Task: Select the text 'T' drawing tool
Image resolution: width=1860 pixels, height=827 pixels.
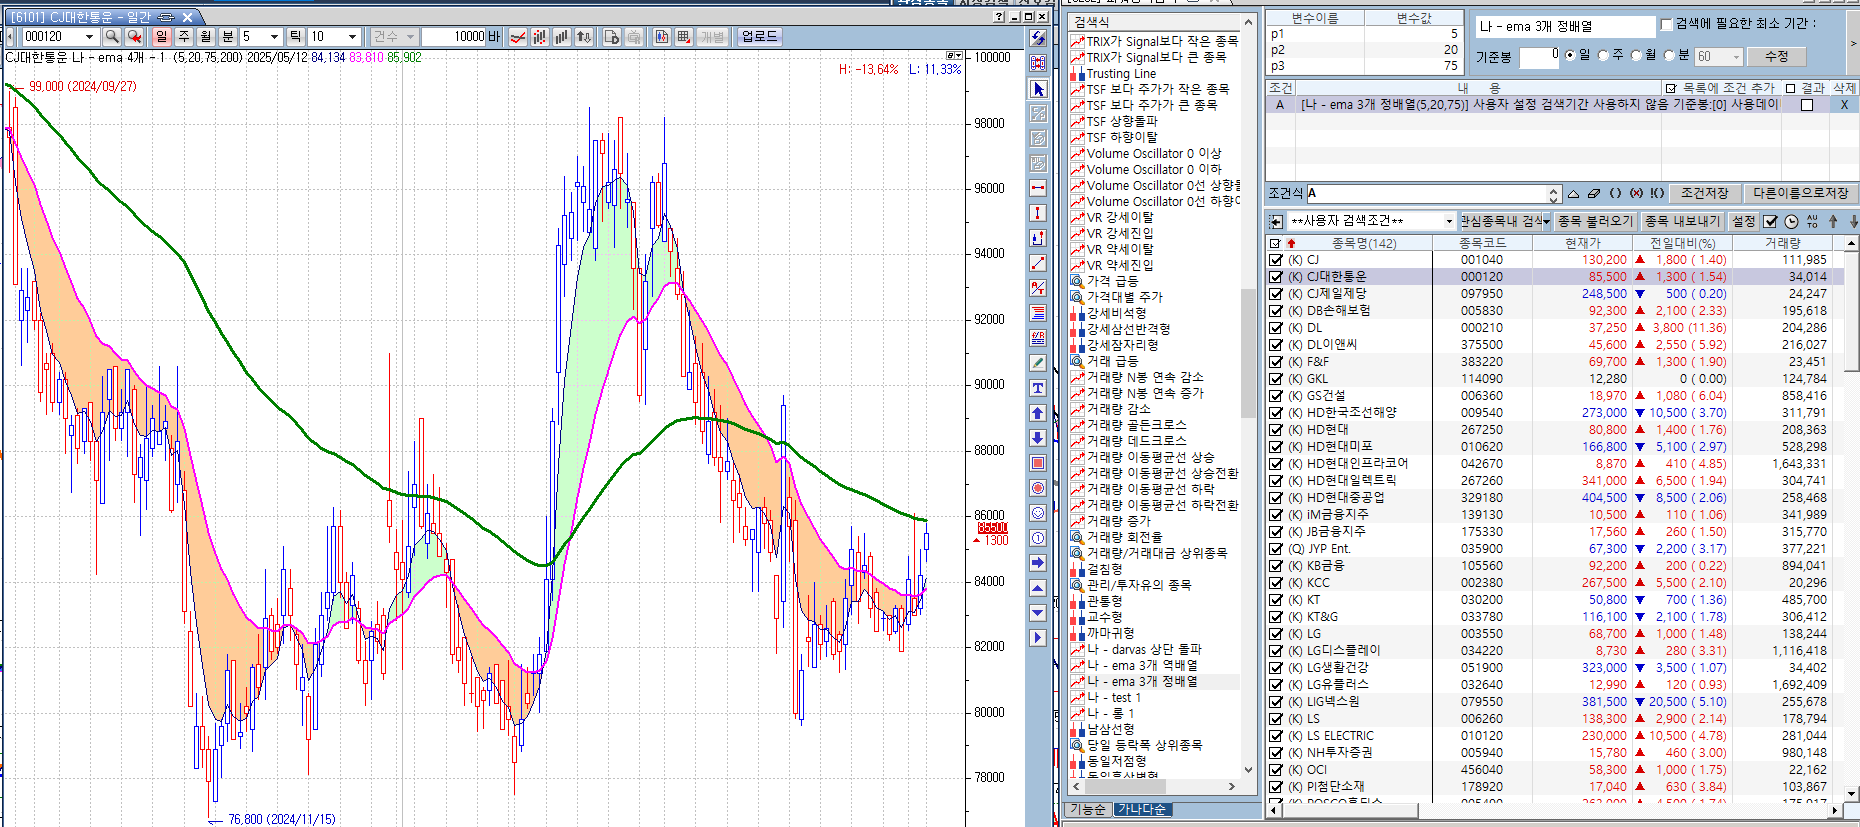Action: (x=1038, y=388)
